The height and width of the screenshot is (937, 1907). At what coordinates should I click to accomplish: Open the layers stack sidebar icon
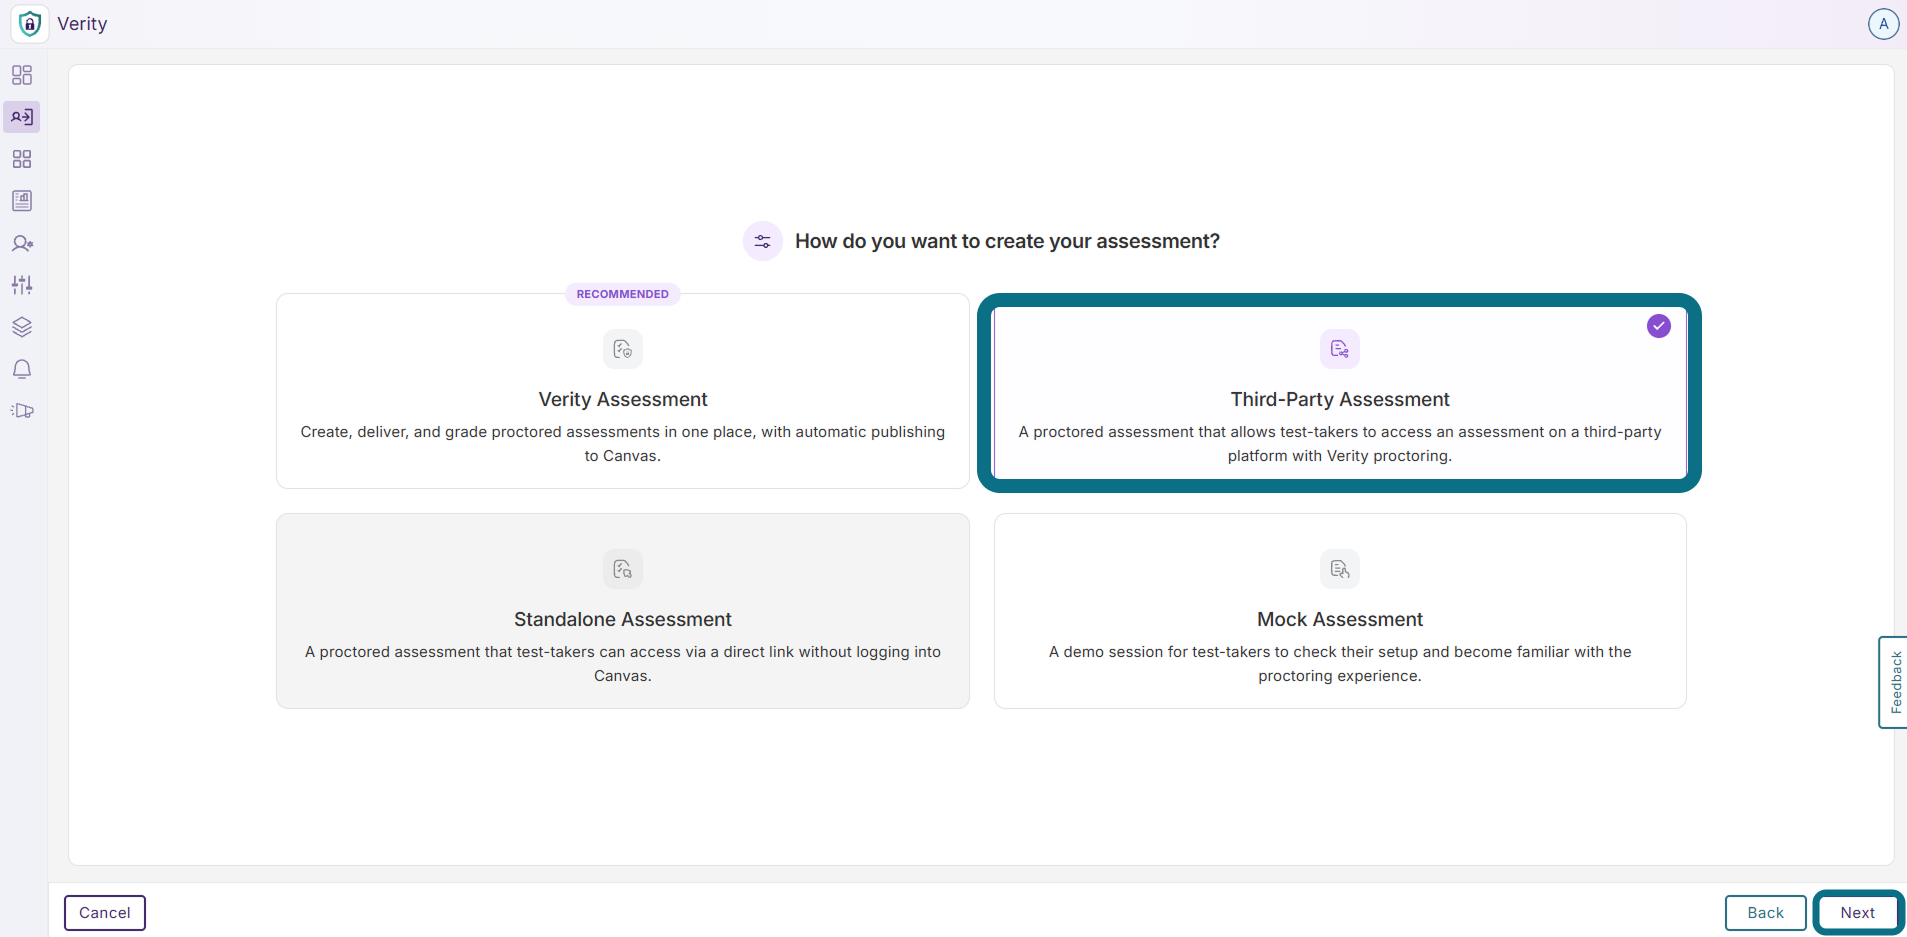point(22,327)
